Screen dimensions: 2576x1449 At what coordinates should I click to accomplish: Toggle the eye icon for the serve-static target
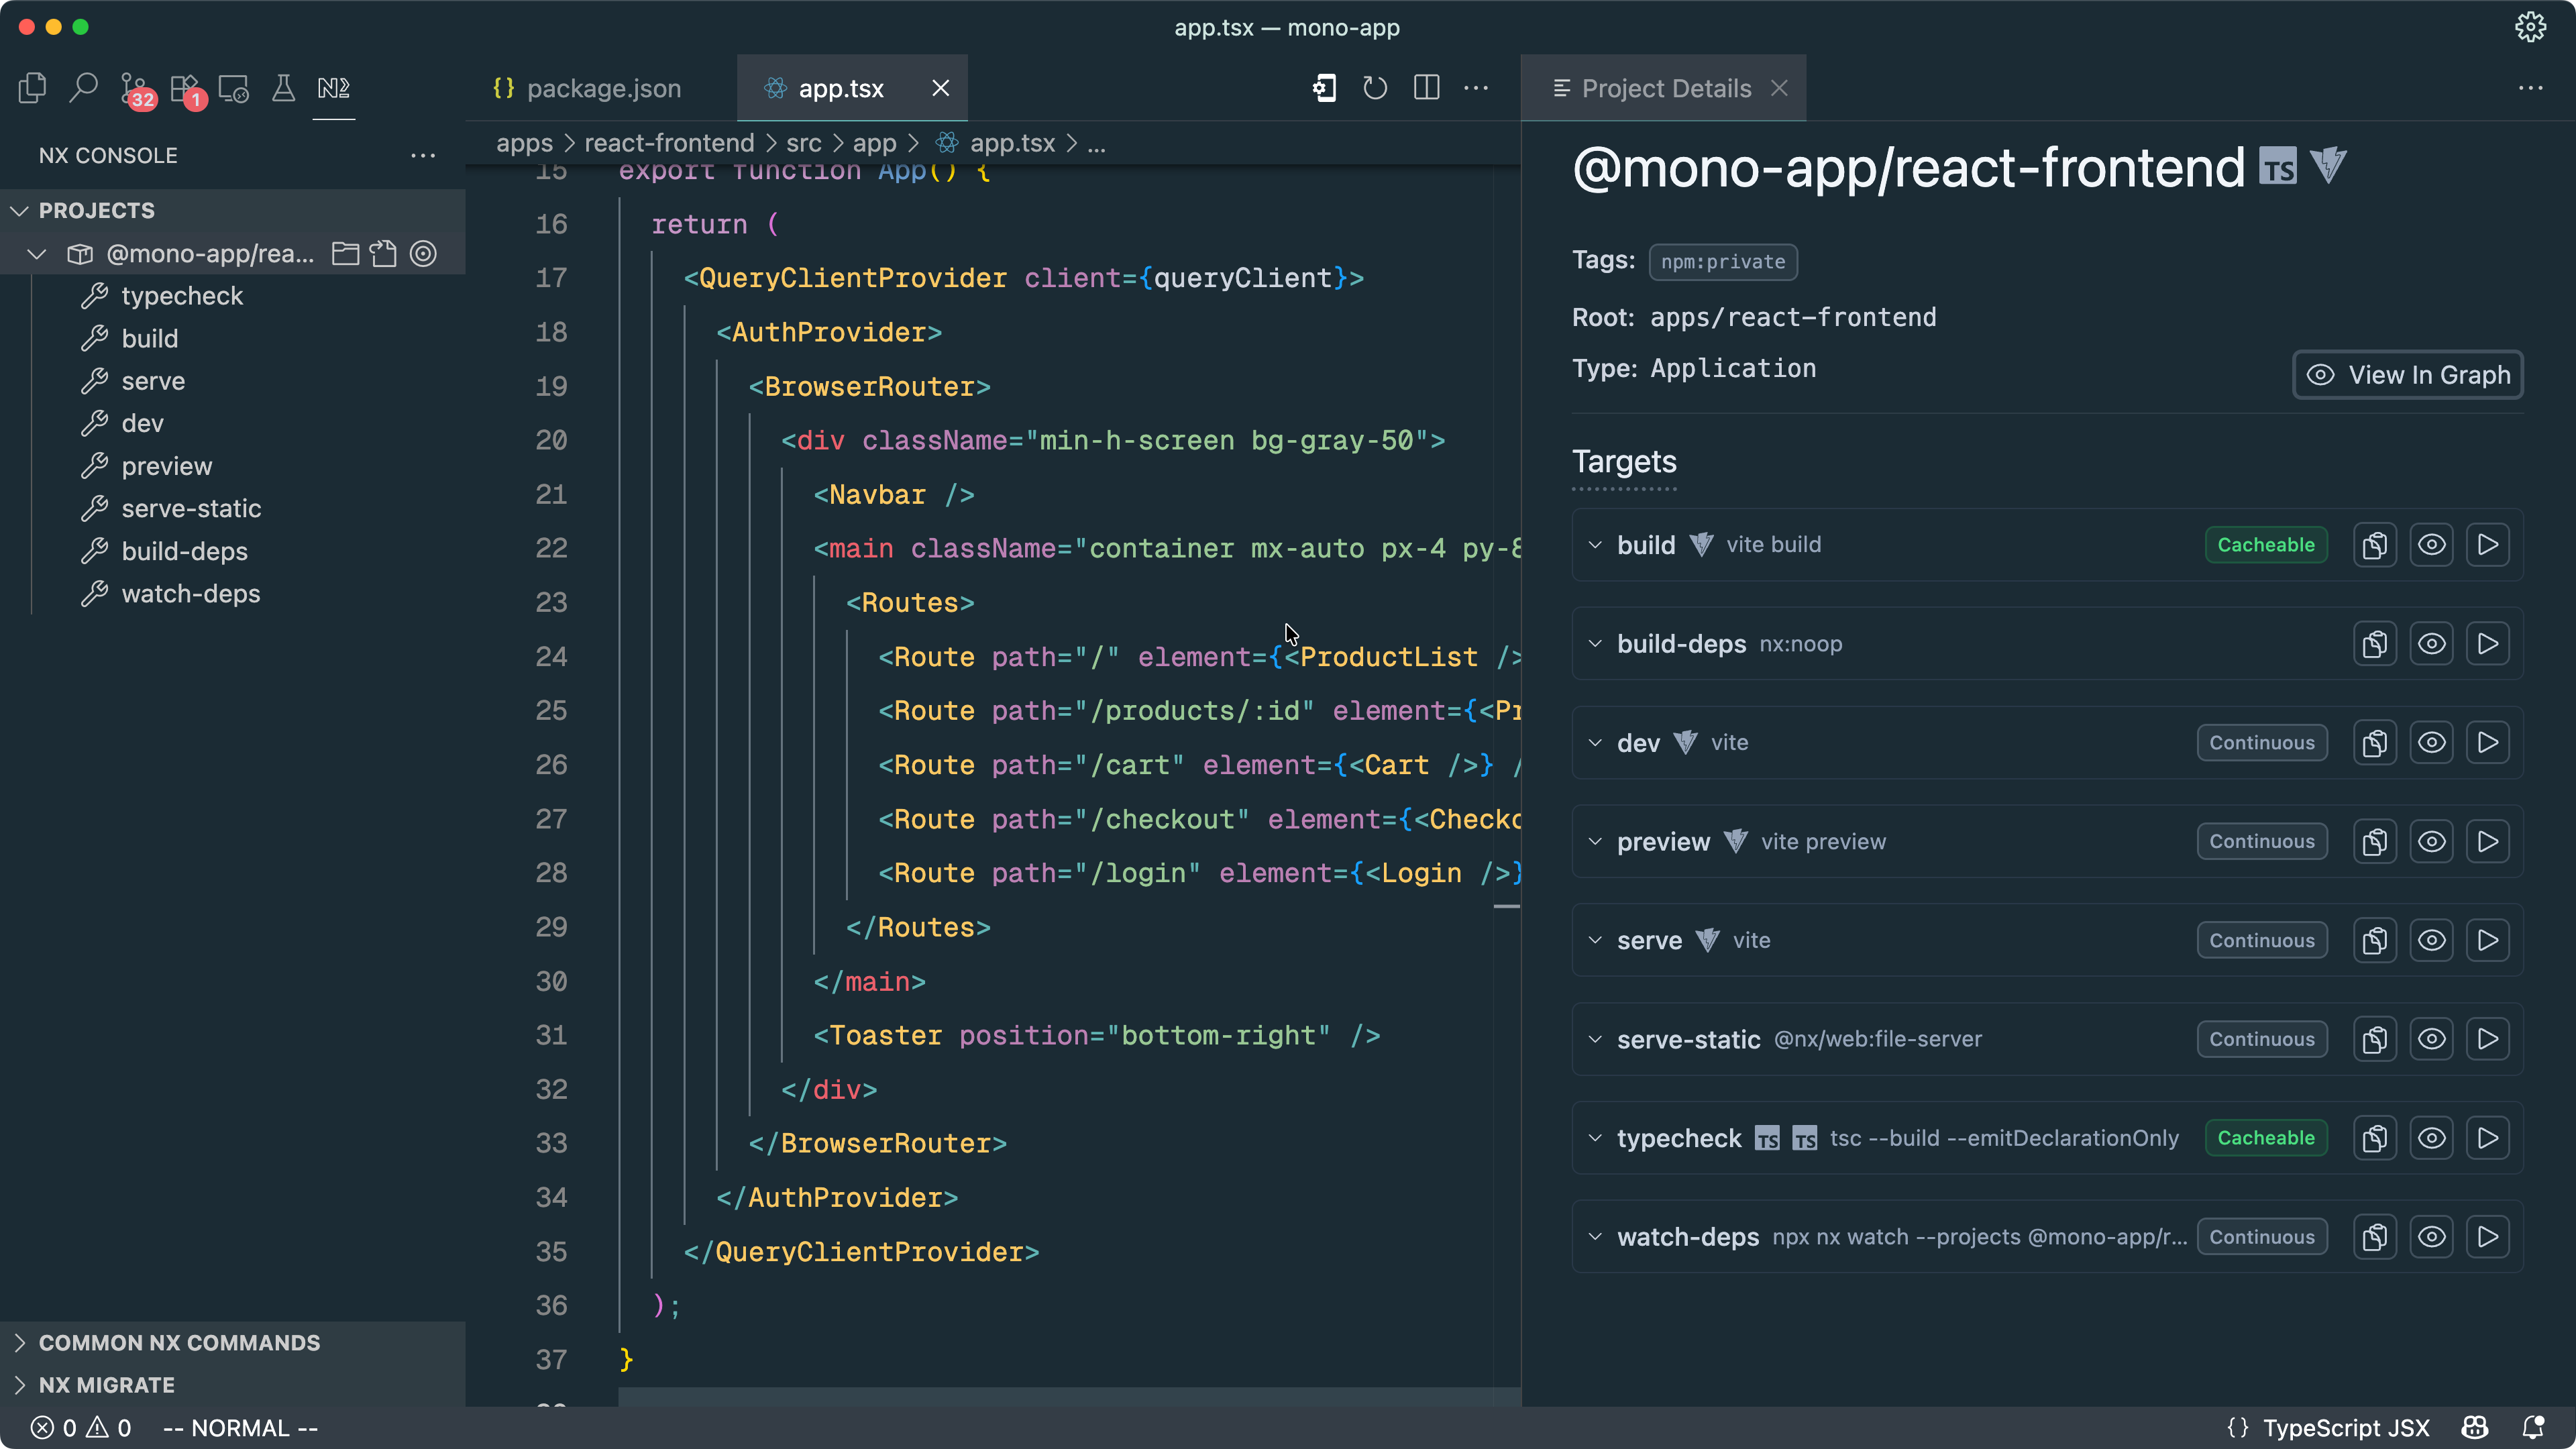tap(2431, 1039)
